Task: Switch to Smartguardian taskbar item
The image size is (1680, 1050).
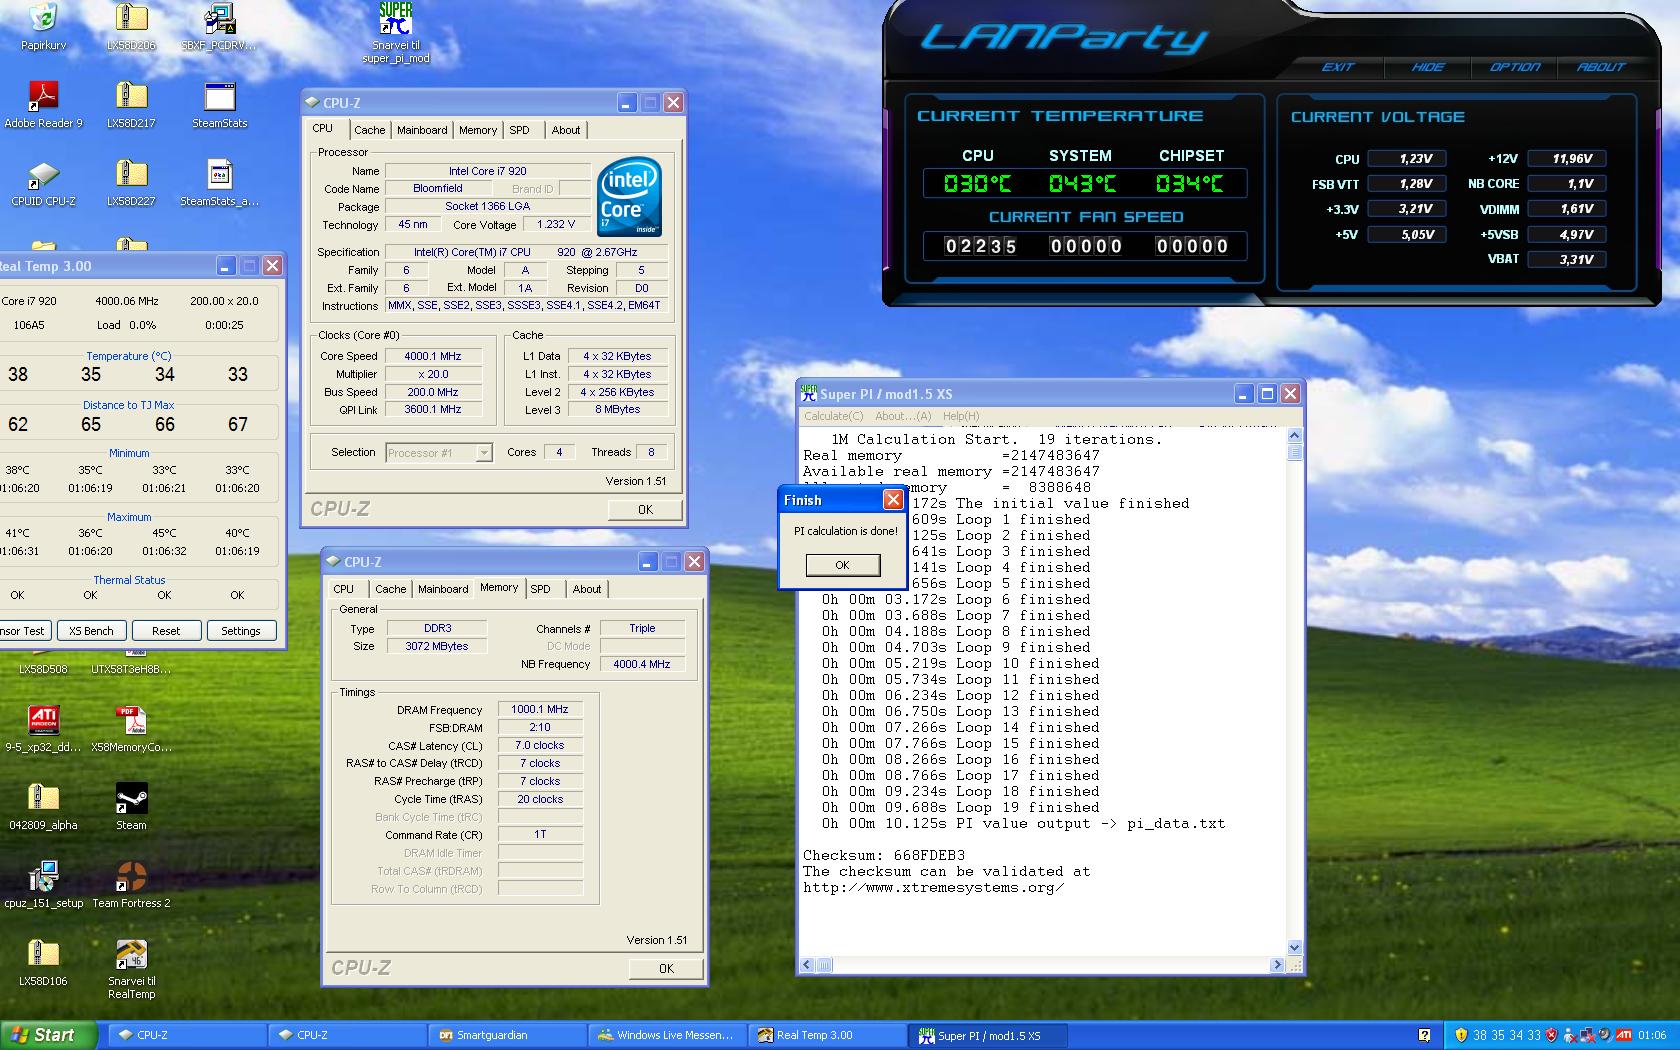Action: 507,1035
